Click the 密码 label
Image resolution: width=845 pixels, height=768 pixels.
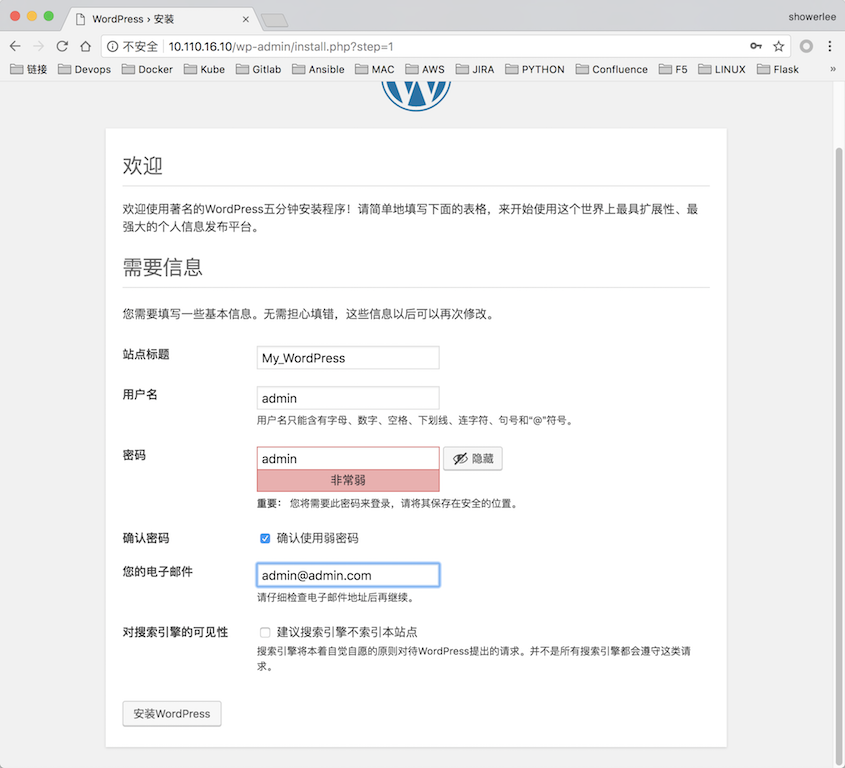pyautogui.click(x=134, y=455)
